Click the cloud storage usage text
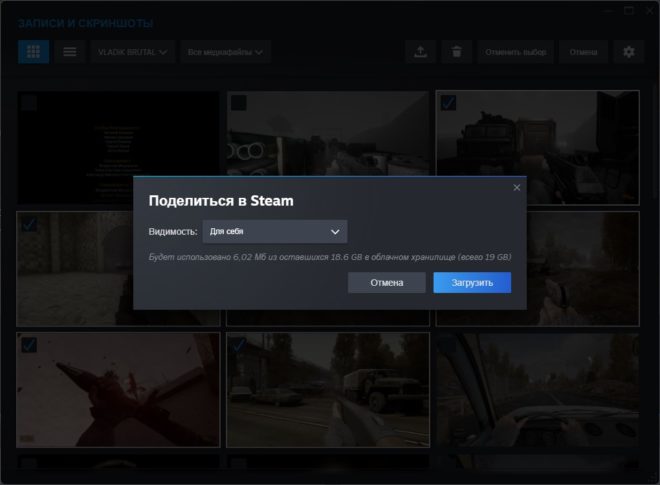Image resolution: width=660 pixels, height=485 pixels. [330, 257]
